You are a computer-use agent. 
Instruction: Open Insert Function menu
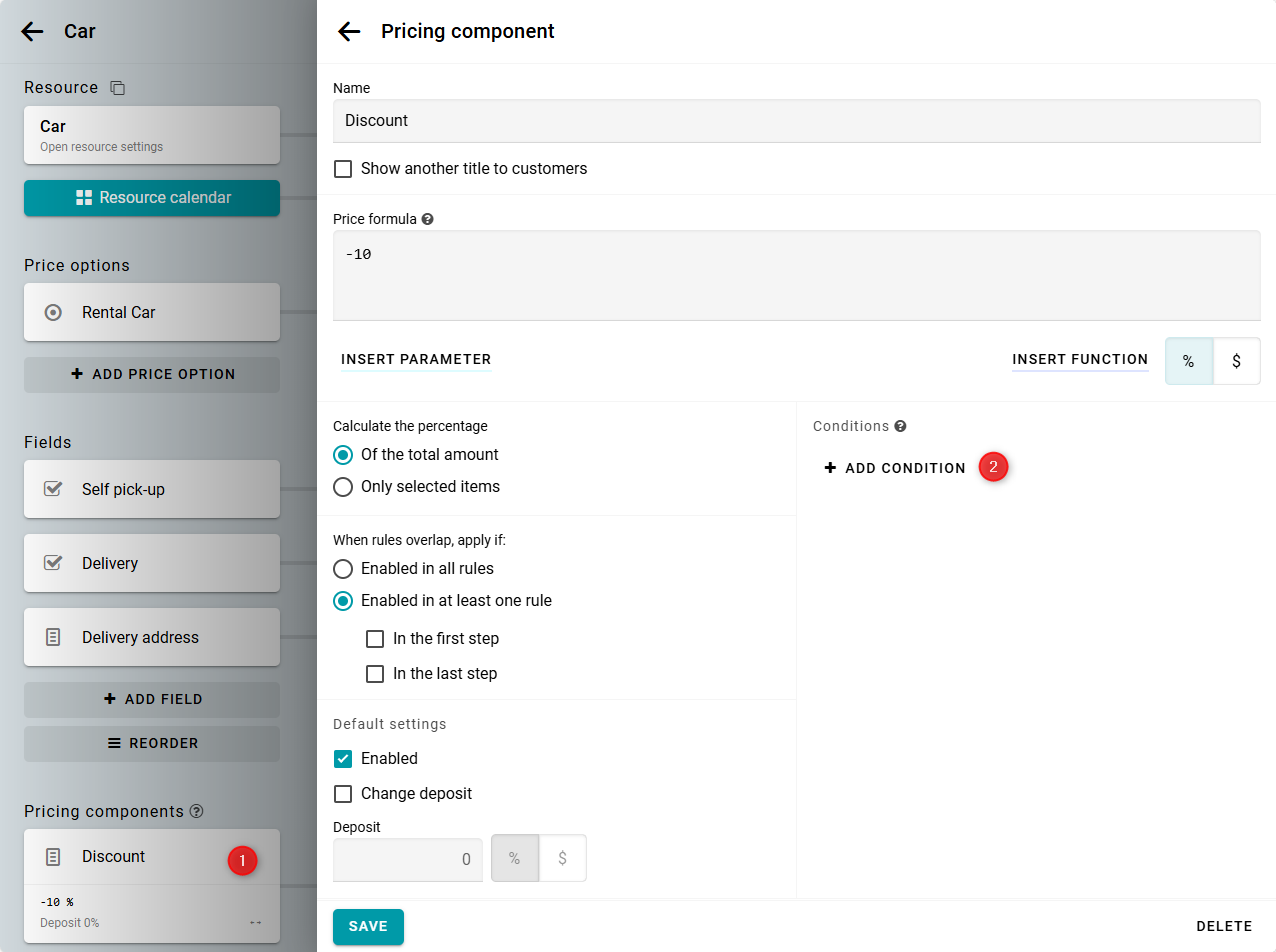click(1080, 360)
